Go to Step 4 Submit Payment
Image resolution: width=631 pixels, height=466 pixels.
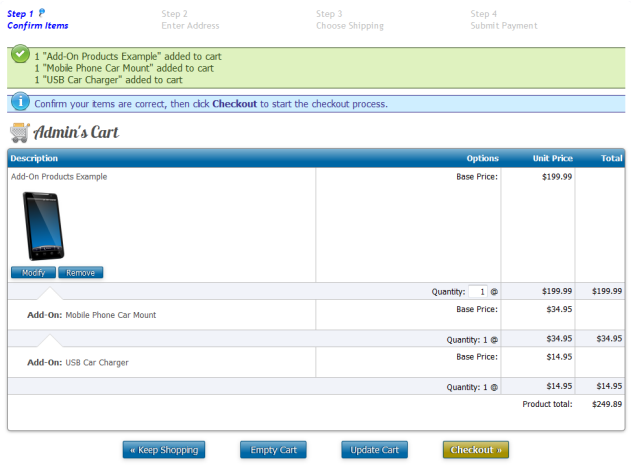point(503,20)
